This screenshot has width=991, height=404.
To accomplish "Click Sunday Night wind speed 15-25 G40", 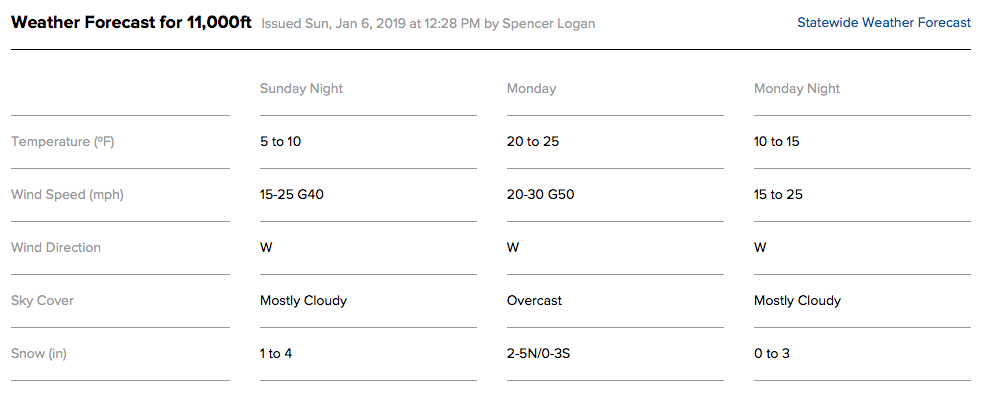I will click(x=291, y=195).
